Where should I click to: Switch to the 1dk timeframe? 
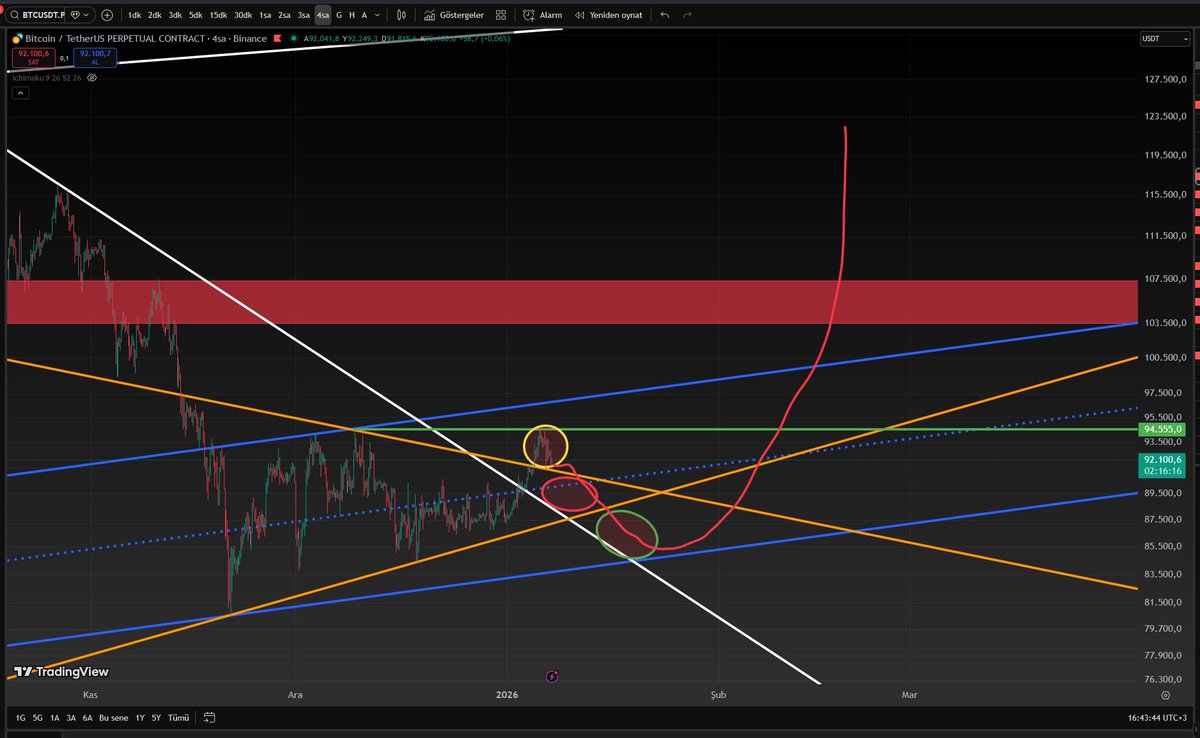click(134, 15)
